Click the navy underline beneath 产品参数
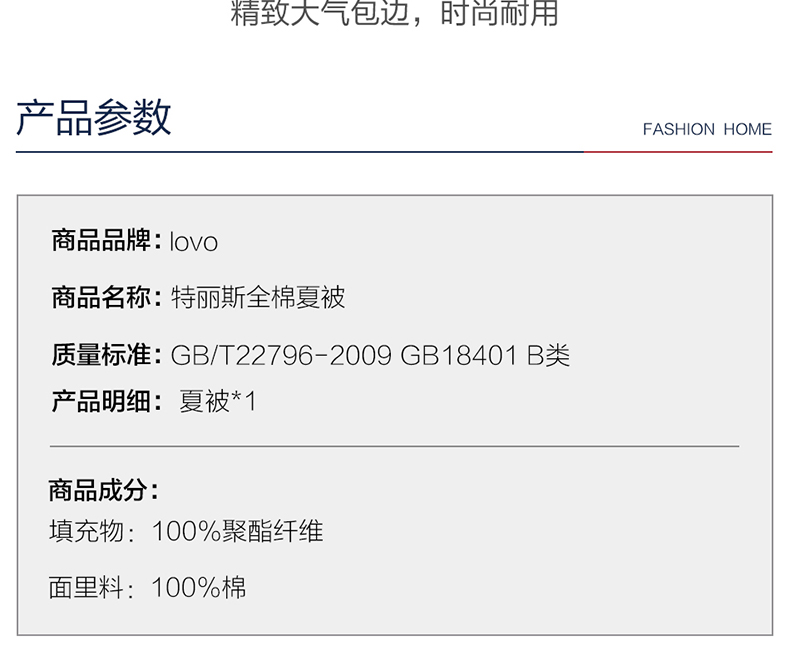Image resolution: width=790 pixels, height=655 pixels. coord(300,152)
